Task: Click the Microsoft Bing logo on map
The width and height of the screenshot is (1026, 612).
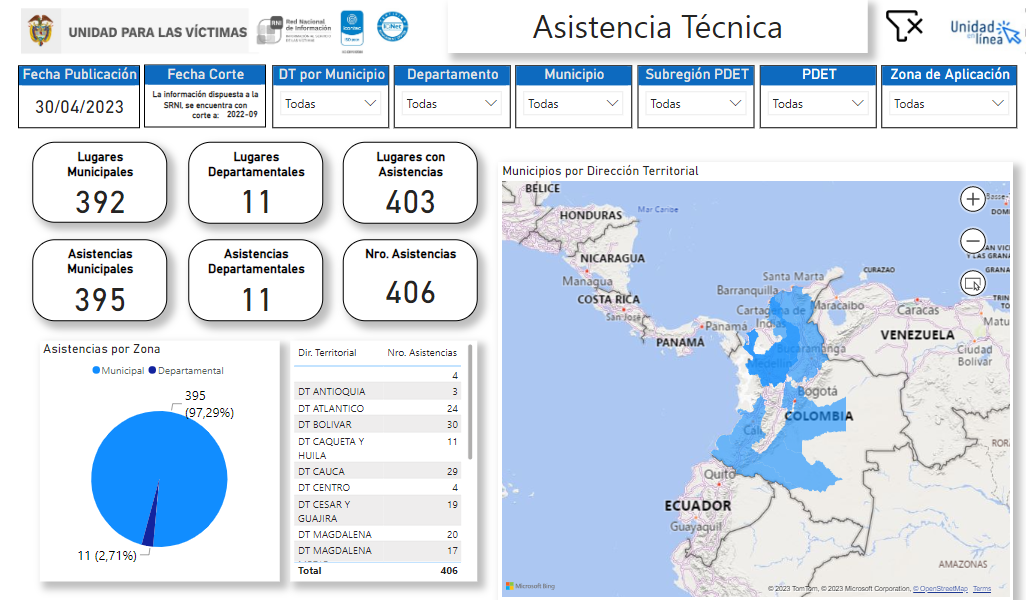Action: coord(529,585)
